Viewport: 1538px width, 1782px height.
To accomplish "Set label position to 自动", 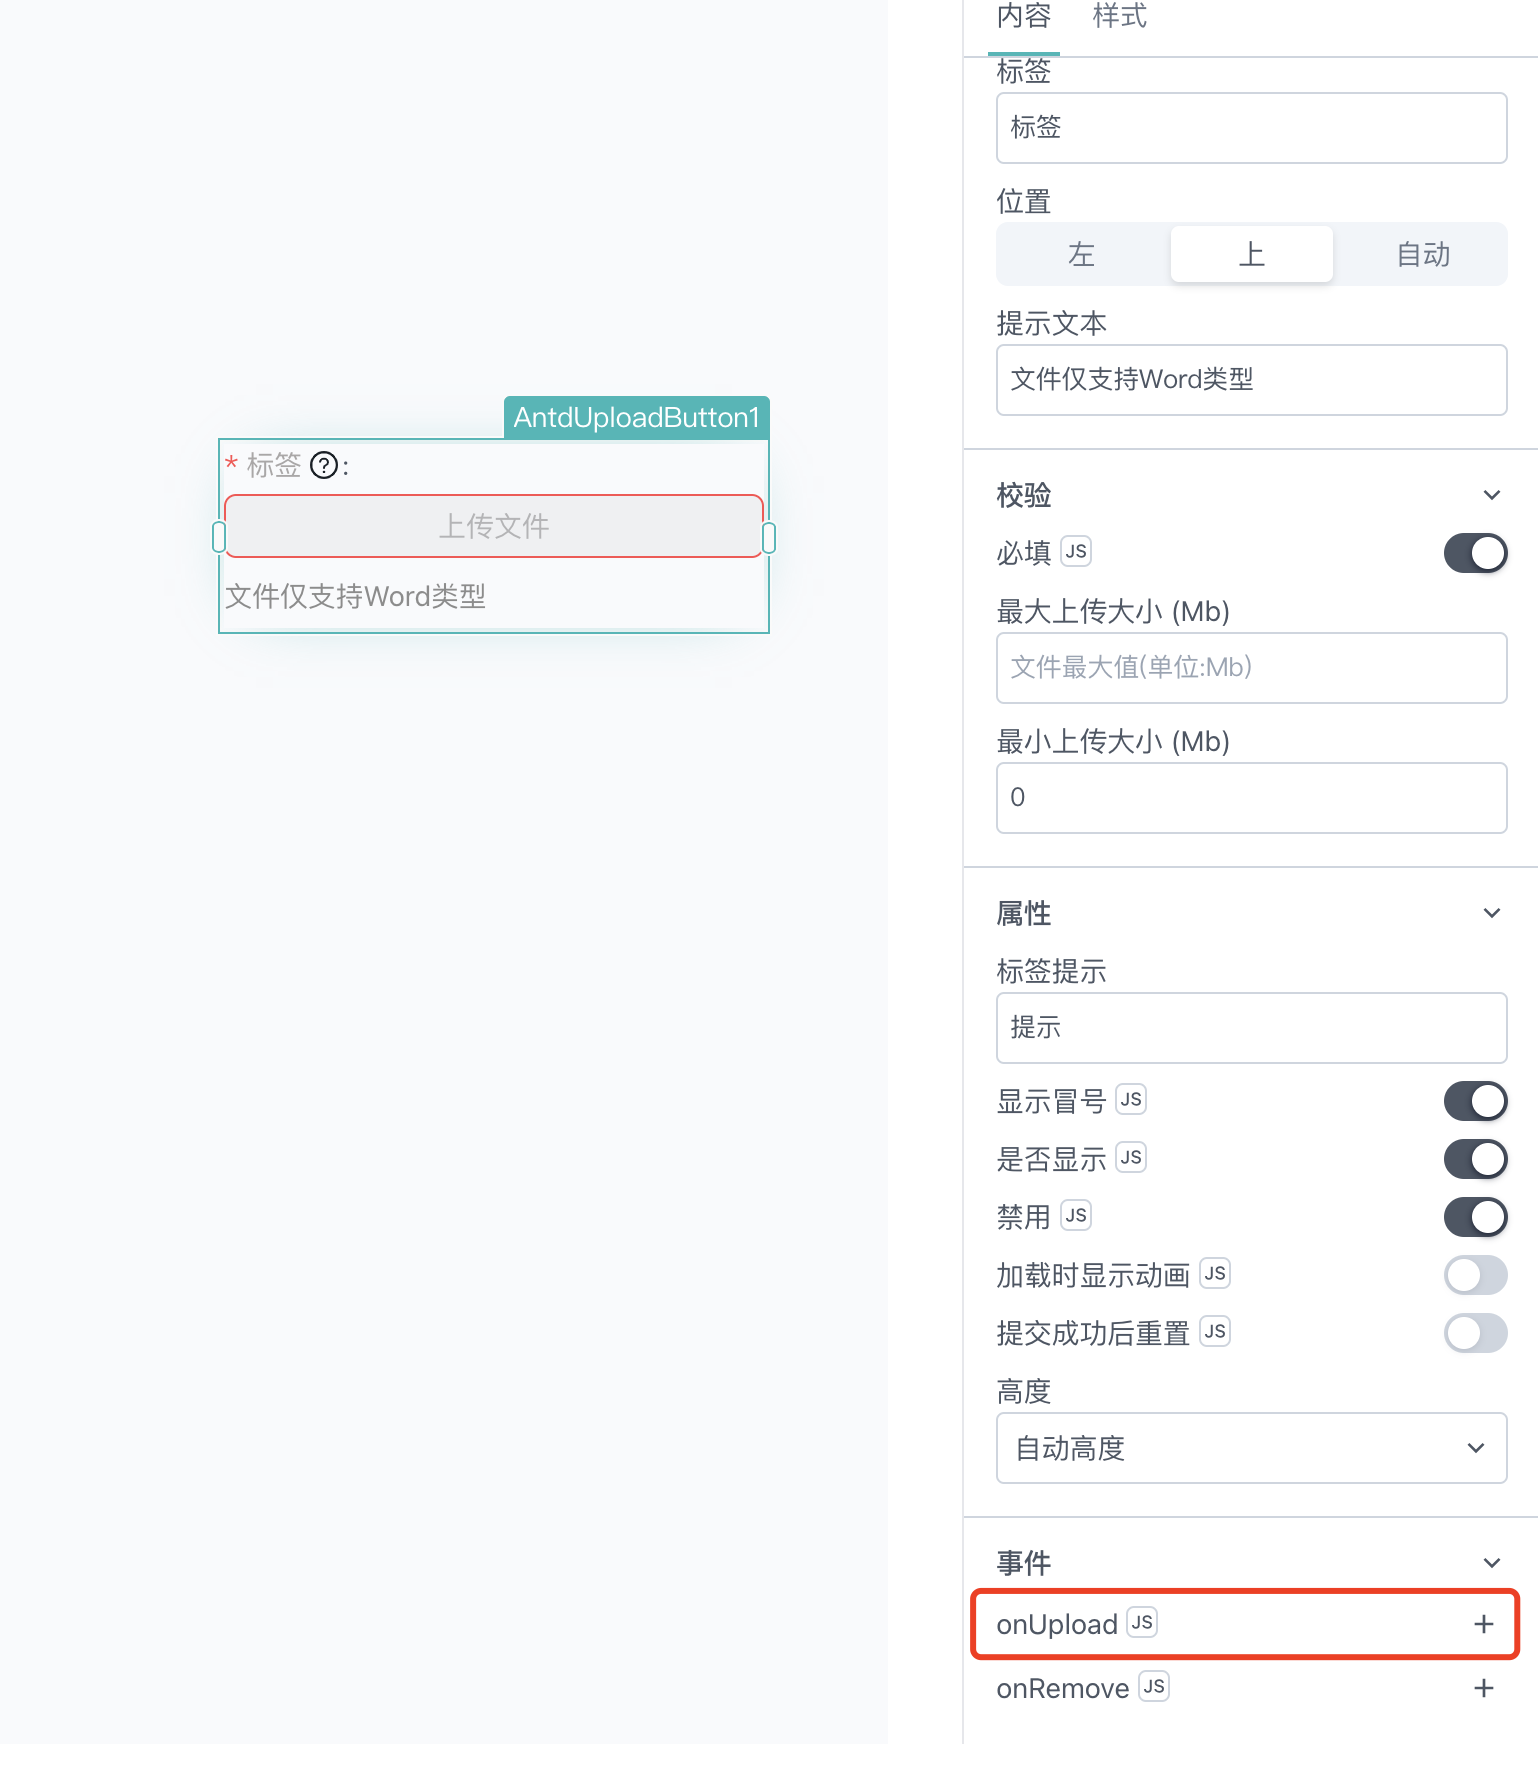I will [x=1423, y=254].
